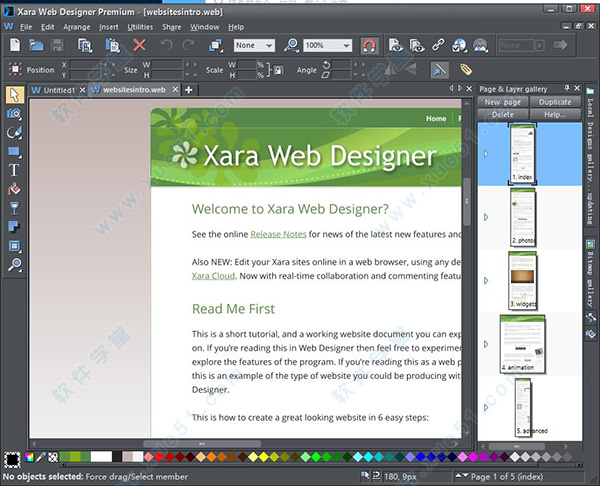Open the Link chain icon
This screenshot has height=486, width=600.
[438, 45]
